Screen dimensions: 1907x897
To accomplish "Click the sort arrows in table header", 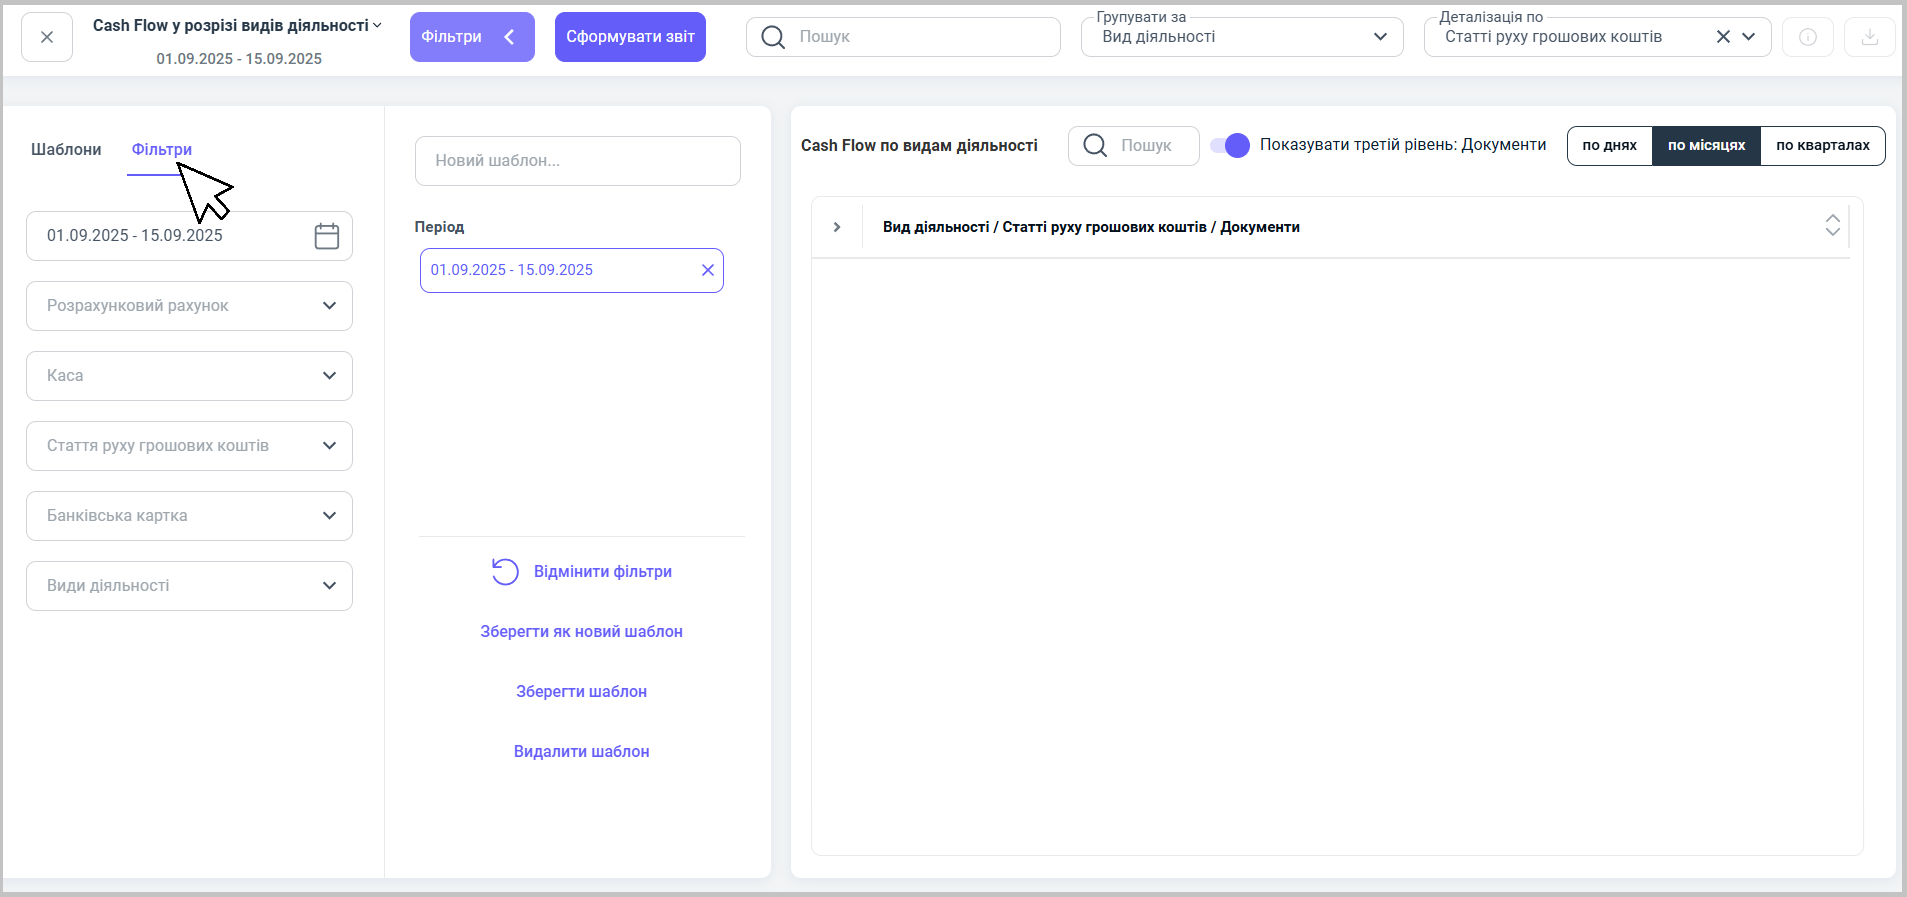I will (1832, 225).
